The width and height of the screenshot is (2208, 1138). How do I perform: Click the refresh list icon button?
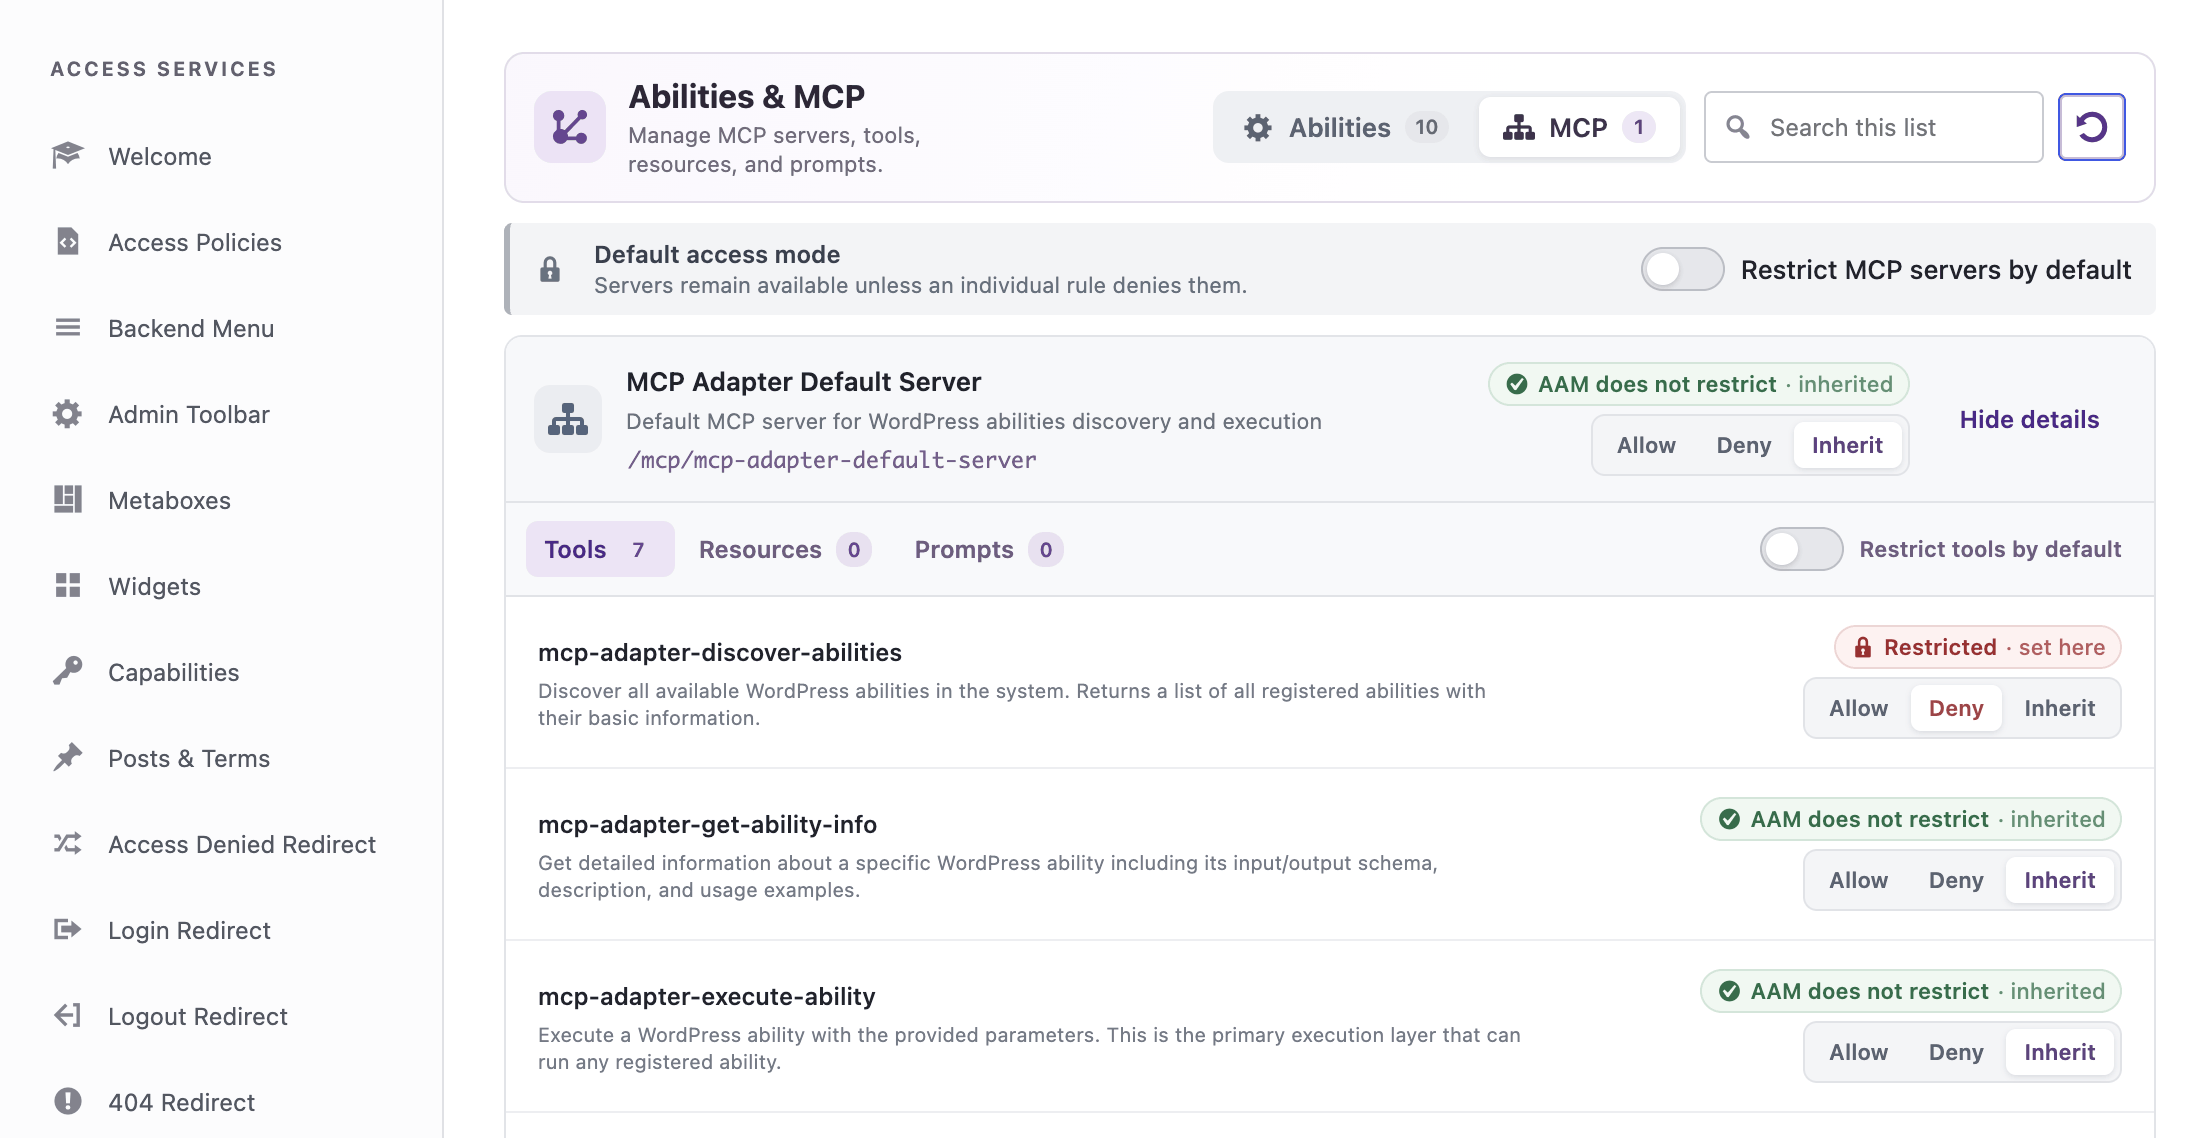[2091, 127]
